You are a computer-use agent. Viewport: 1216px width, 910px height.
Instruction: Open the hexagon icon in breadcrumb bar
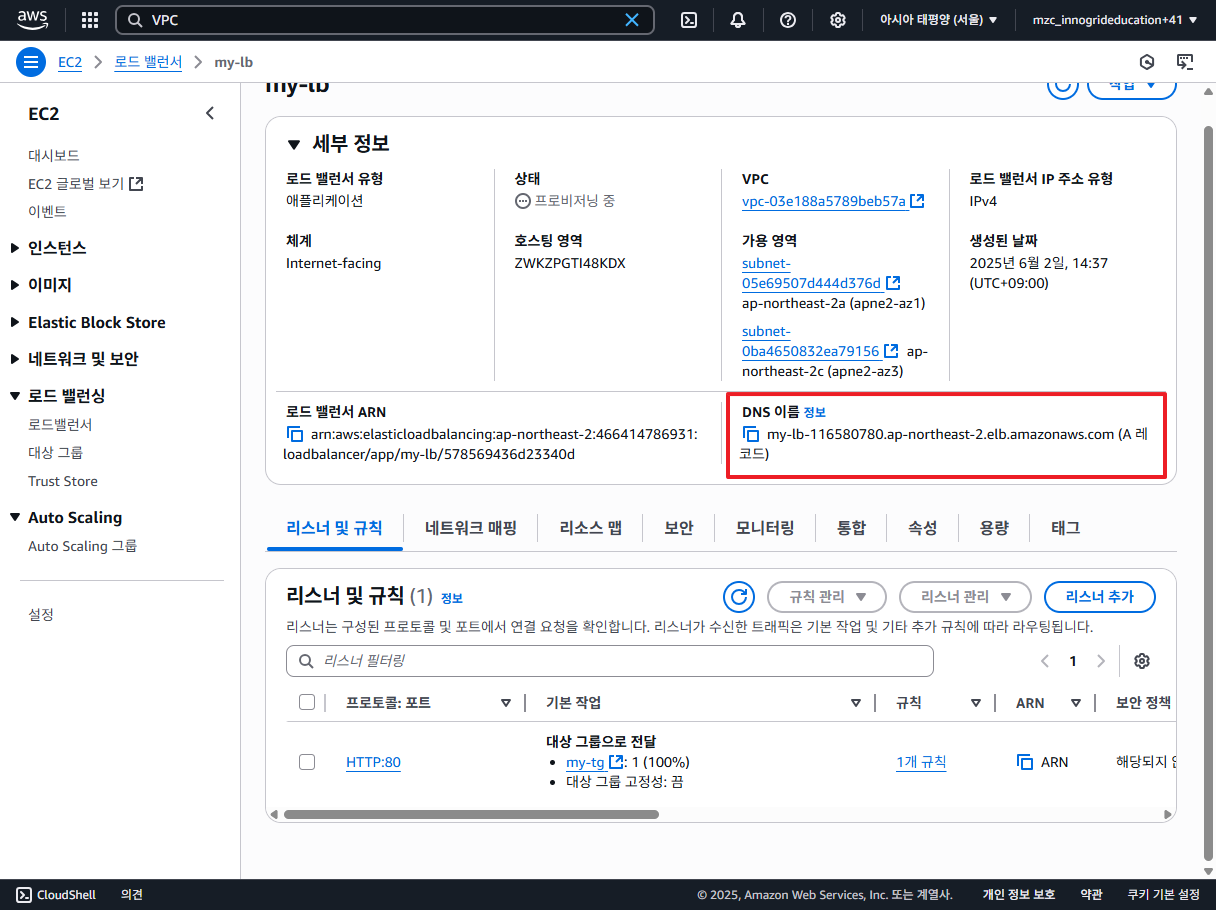pos(1148,62)
